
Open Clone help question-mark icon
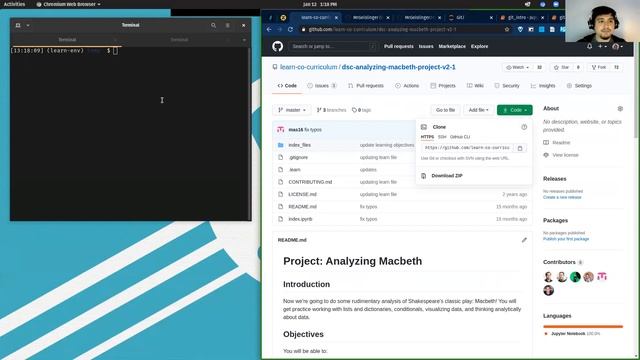coord(524,127)
